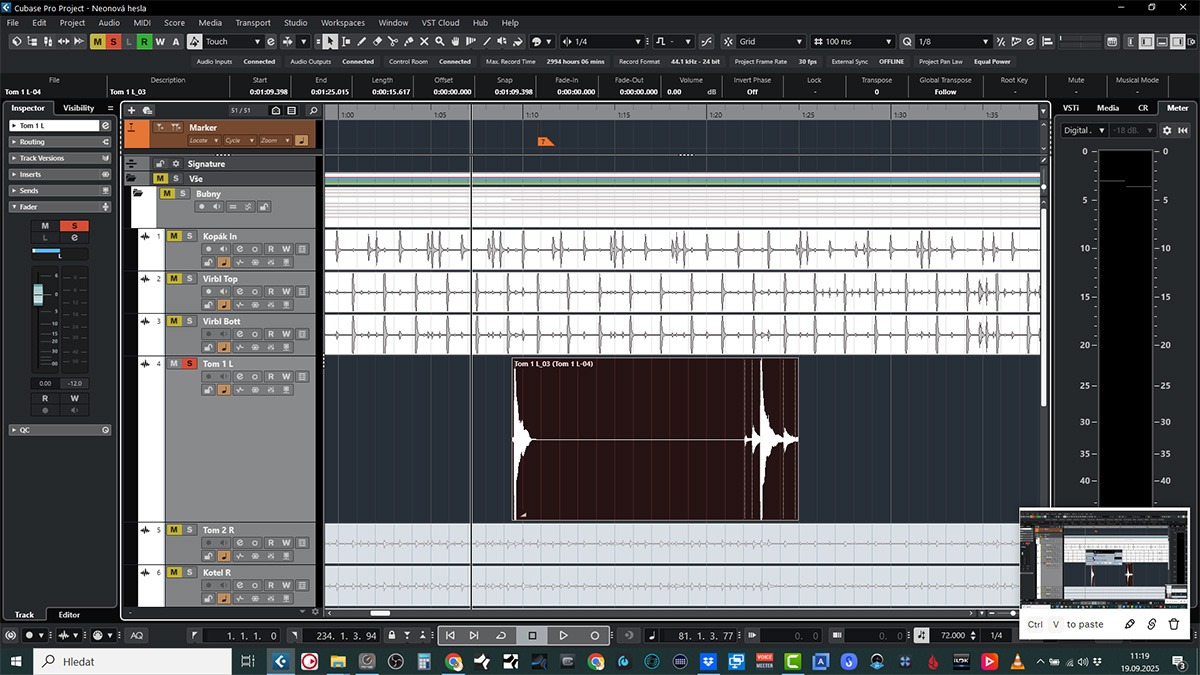Switch to the Visibility tab
Screen dimensions: 1200x675
[78, 108]
